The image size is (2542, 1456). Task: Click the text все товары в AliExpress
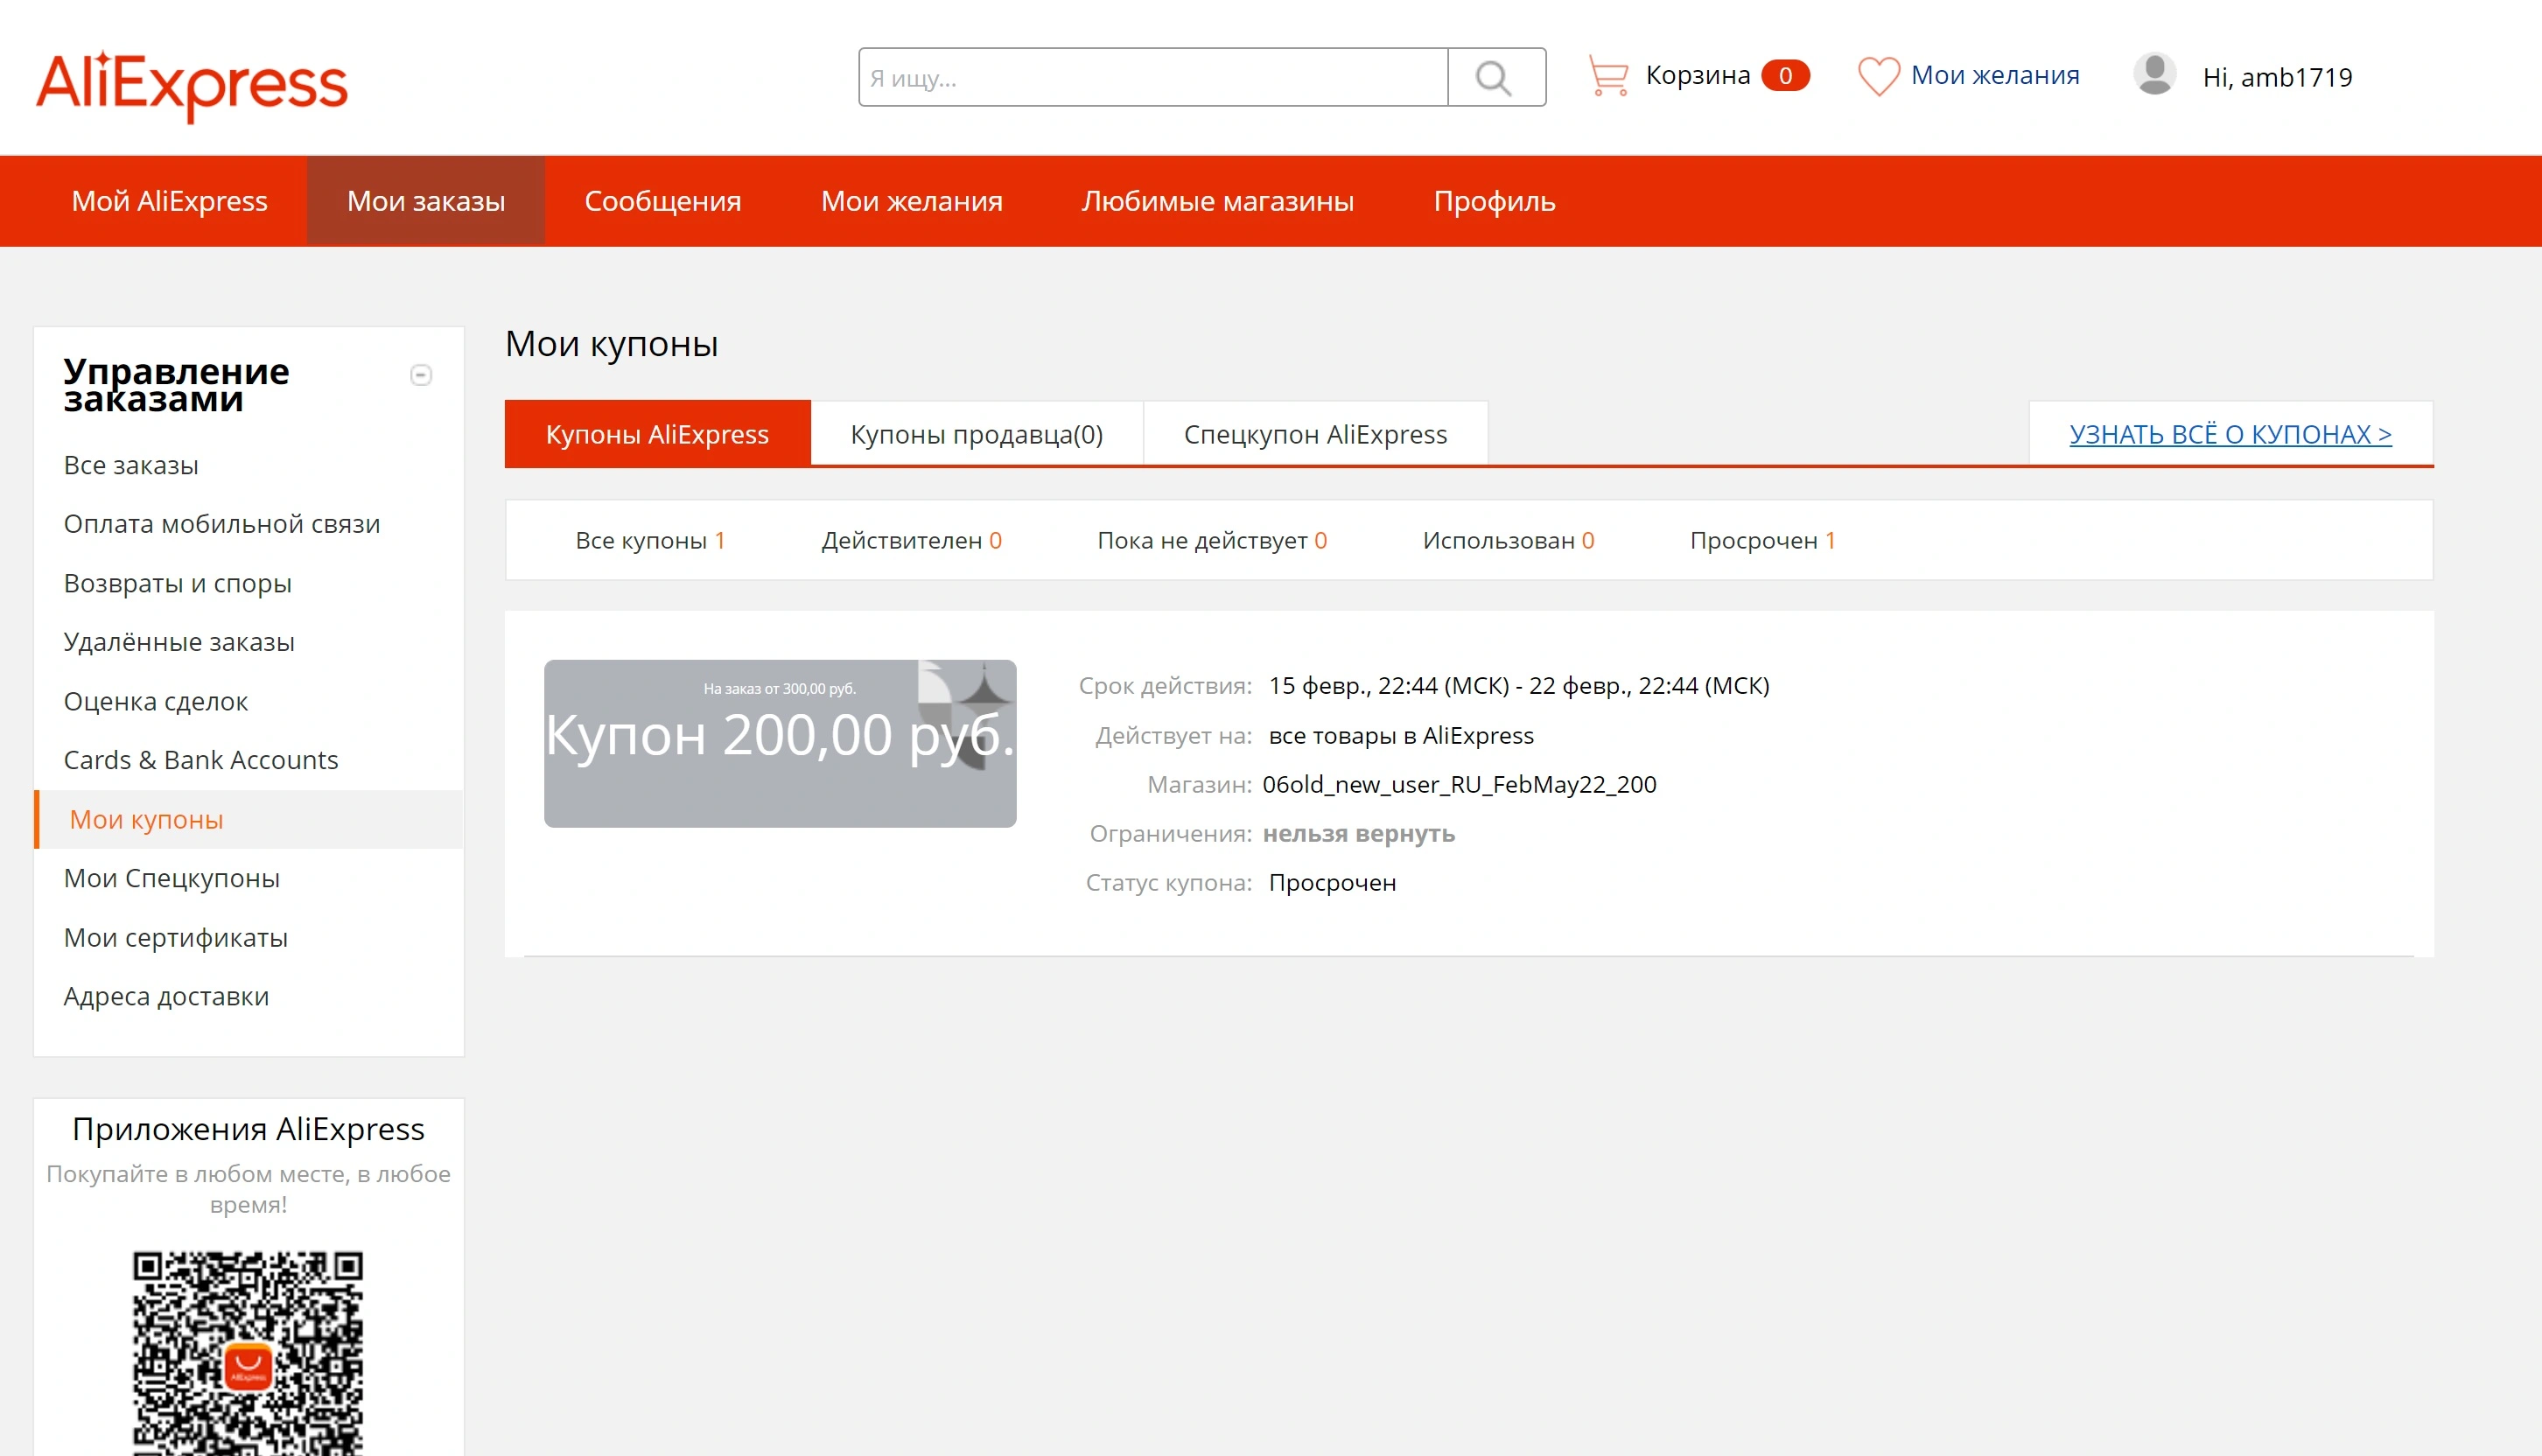tap(1401, 735)
